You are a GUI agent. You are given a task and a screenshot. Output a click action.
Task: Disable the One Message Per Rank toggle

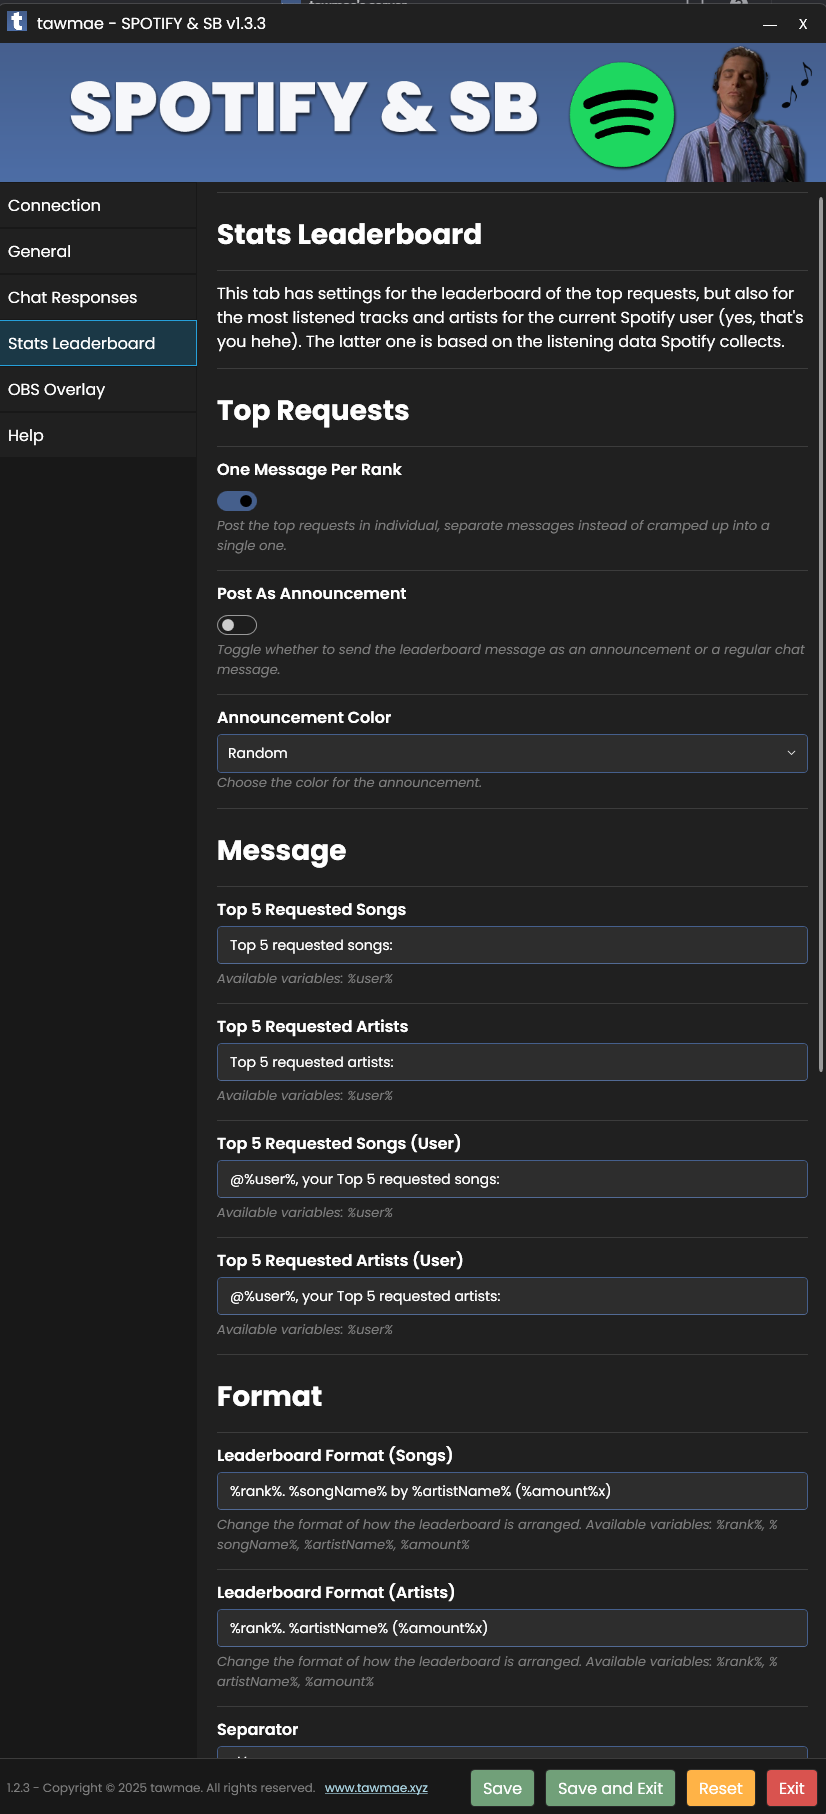[x=237, y=501]
